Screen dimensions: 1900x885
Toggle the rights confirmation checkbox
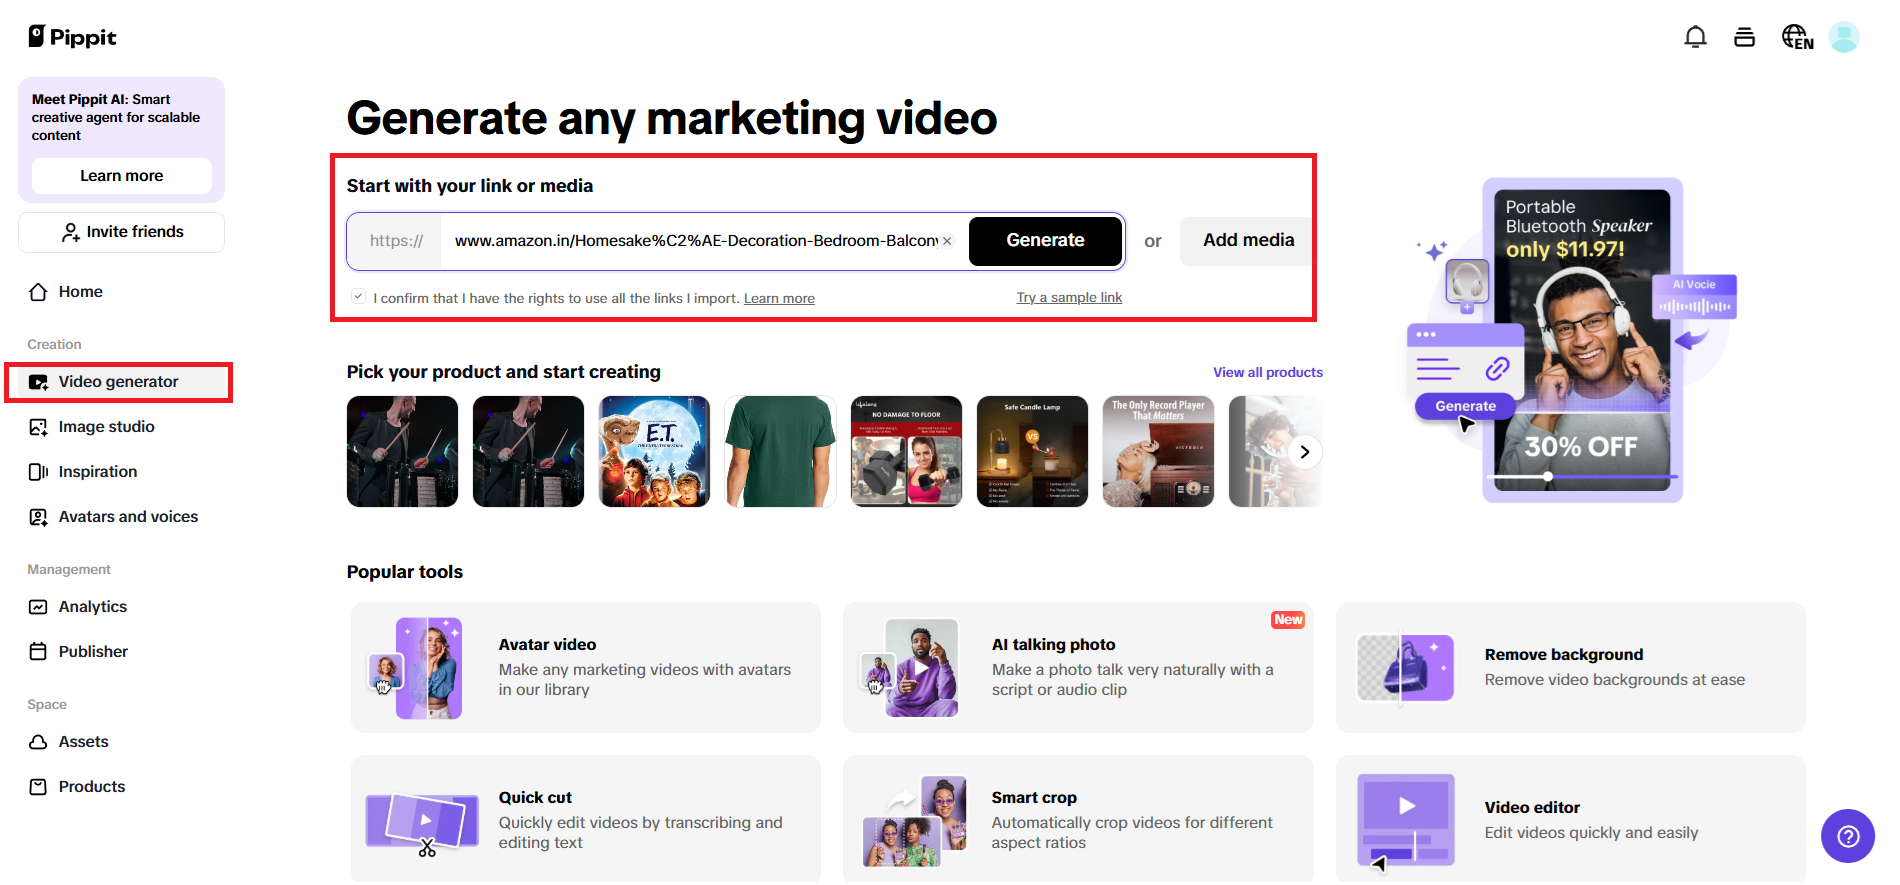pyautogui.click(x=358, y=297)
